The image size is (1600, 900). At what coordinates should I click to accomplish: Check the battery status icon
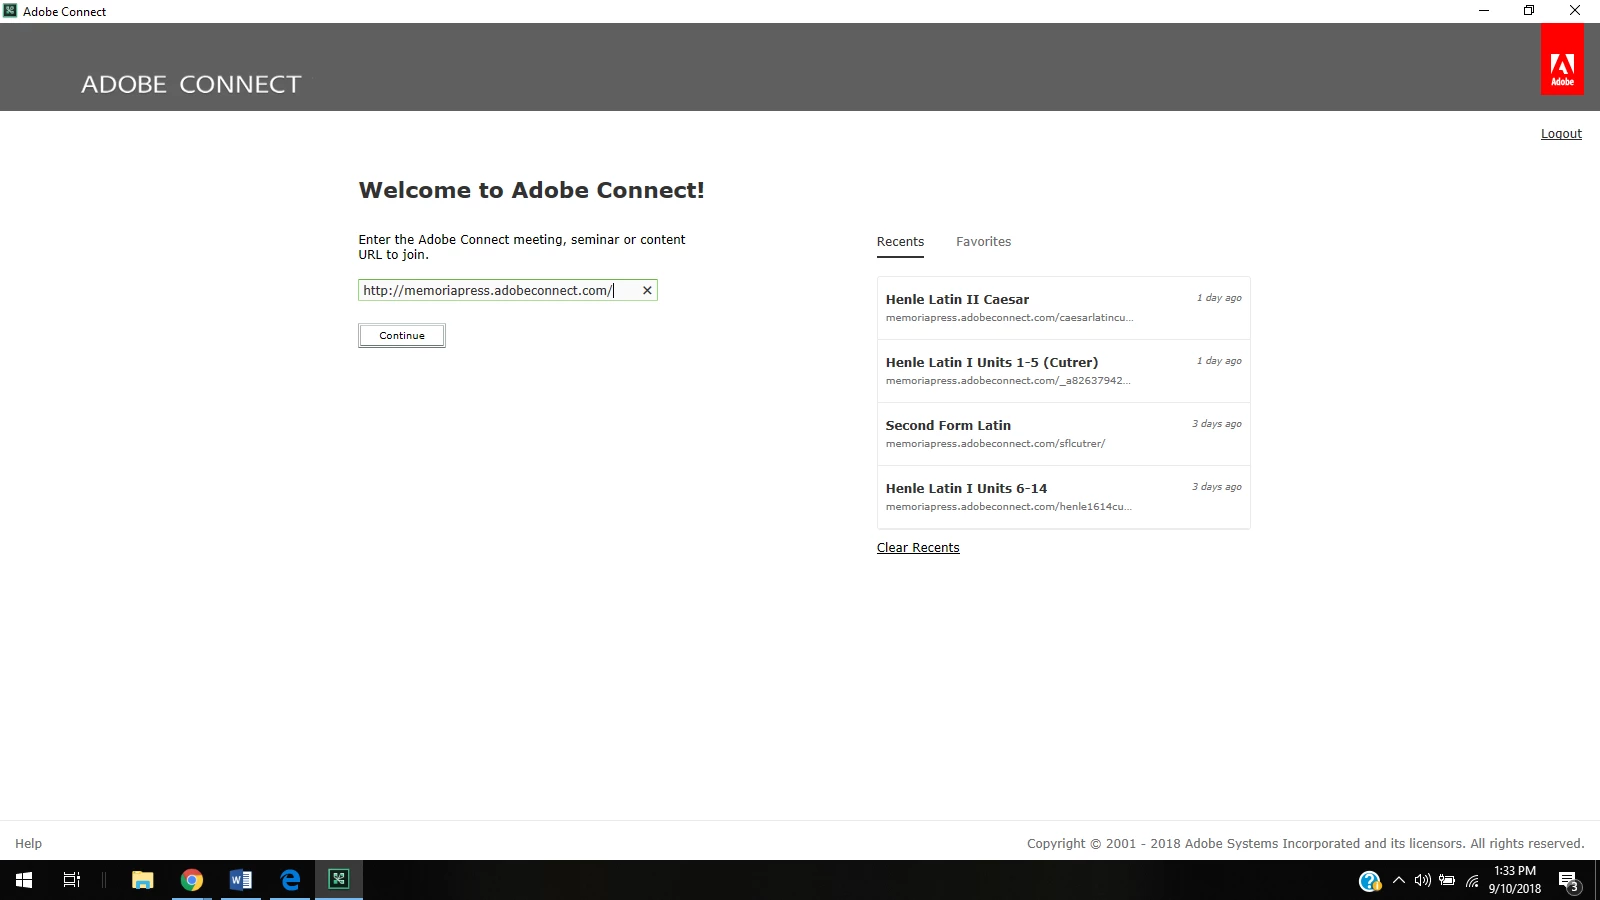click(1447, 880)
